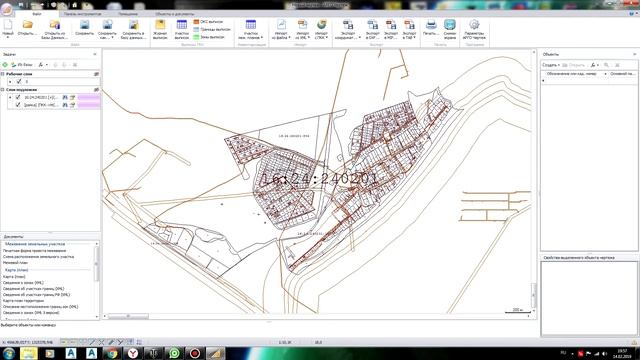Click icon at right of Слои подложки header
This screenshot has width=640, height=360.
96,89
